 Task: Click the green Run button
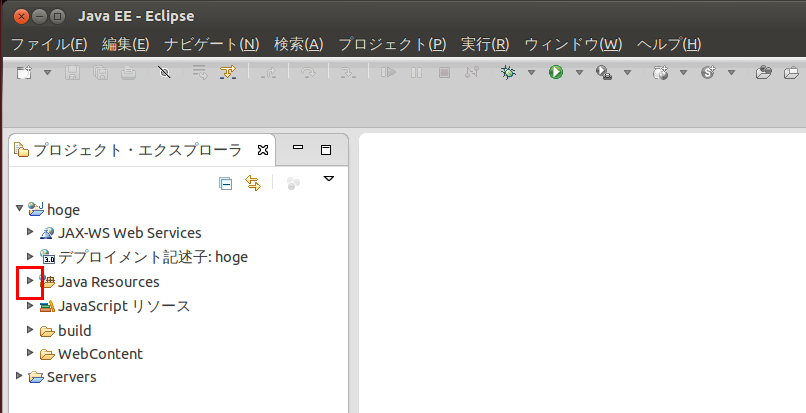tap(556, 73)
